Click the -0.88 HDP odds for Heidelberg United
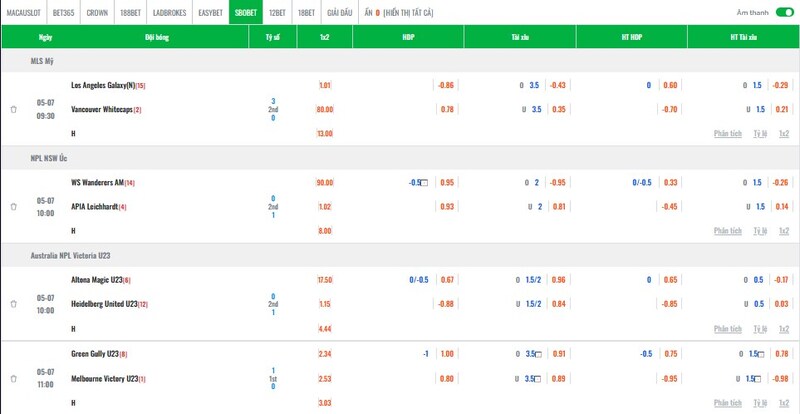 (446, 304)
